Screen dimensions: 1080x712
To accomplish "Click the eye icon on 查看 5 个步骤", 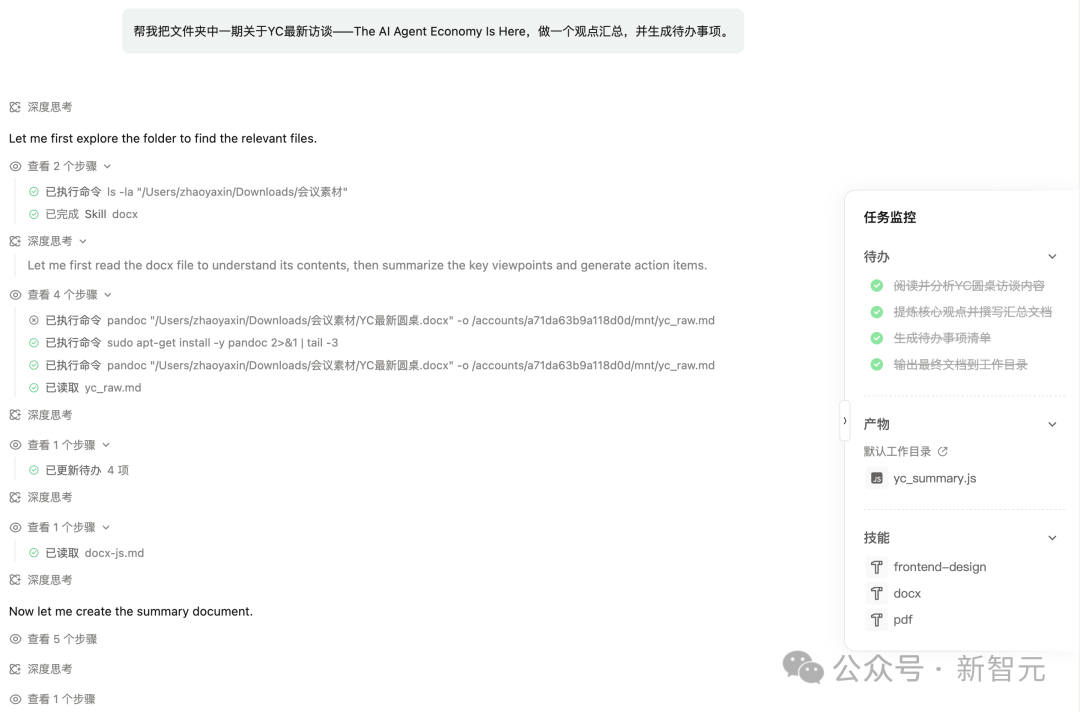I will pyautogui.click(x=13, y=638).
